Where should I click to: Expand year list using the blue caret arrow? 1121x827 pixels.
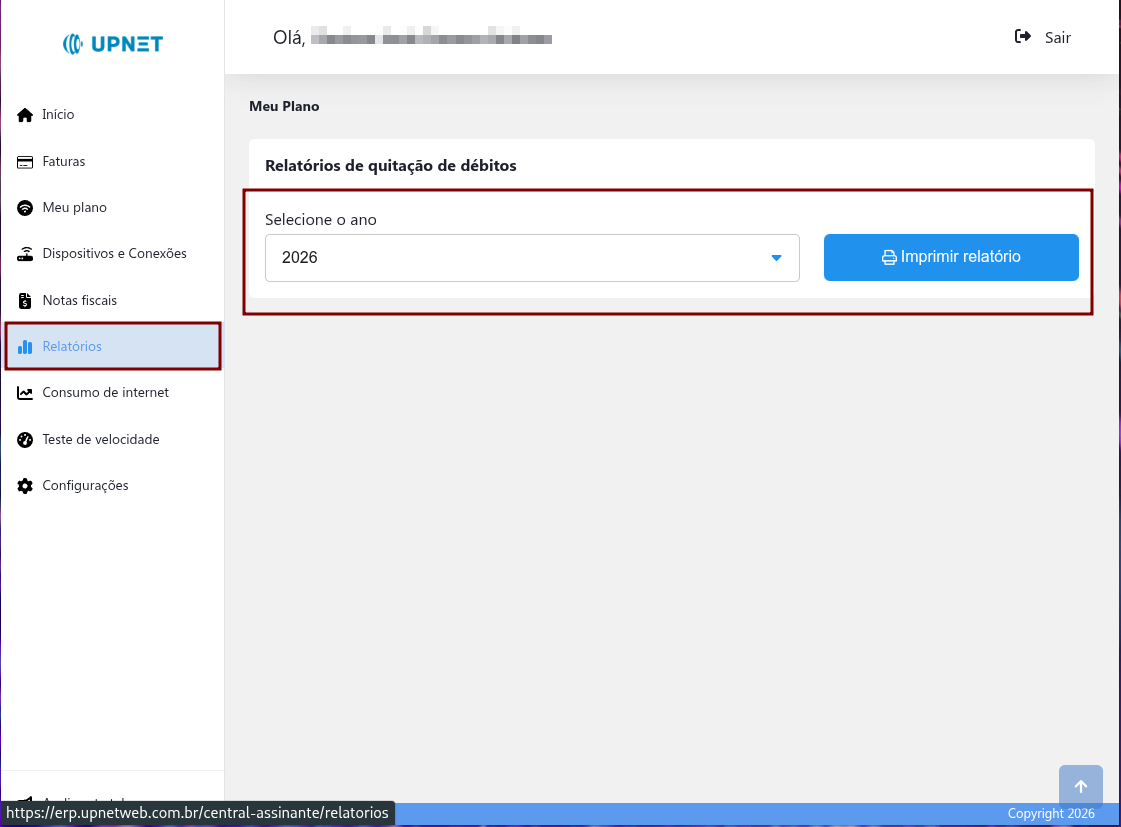click(776, 258)
